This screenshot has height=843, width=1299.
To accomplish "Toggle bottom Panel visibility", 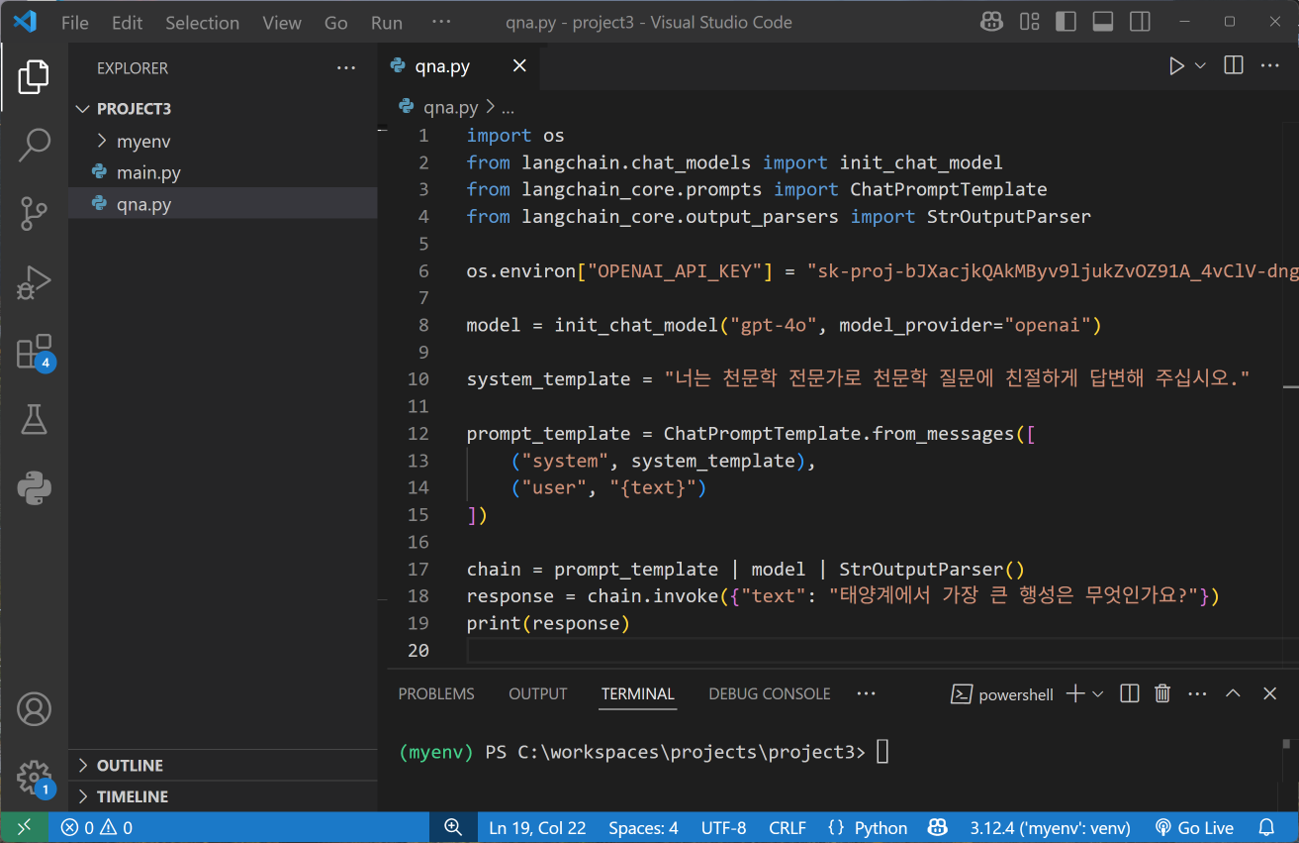I will tap(1103, 22).
